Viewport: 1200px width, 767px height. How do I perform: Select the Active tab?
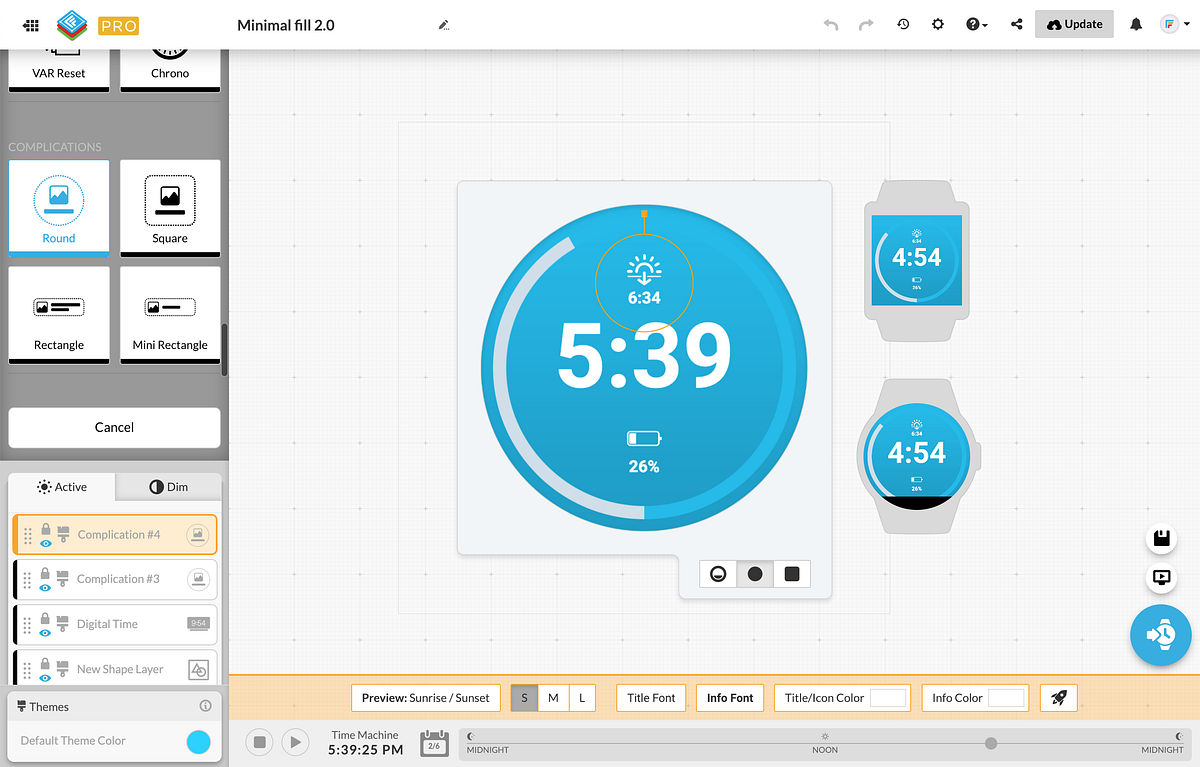coord(62,487)
